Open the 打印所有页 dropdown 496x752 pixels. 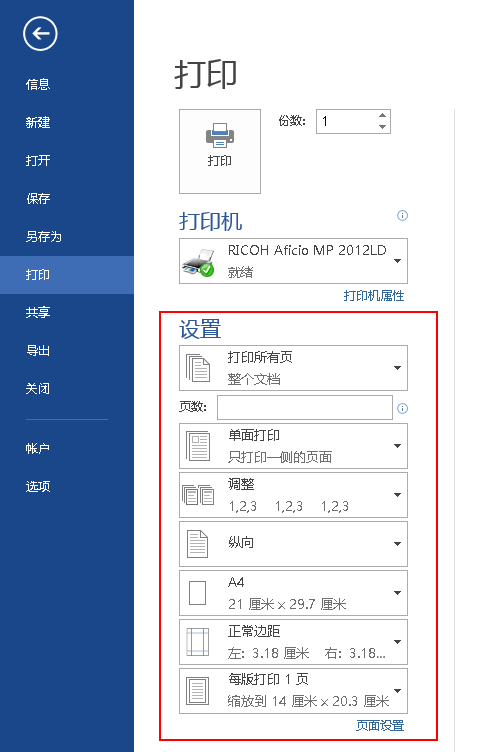click(294, 368)
